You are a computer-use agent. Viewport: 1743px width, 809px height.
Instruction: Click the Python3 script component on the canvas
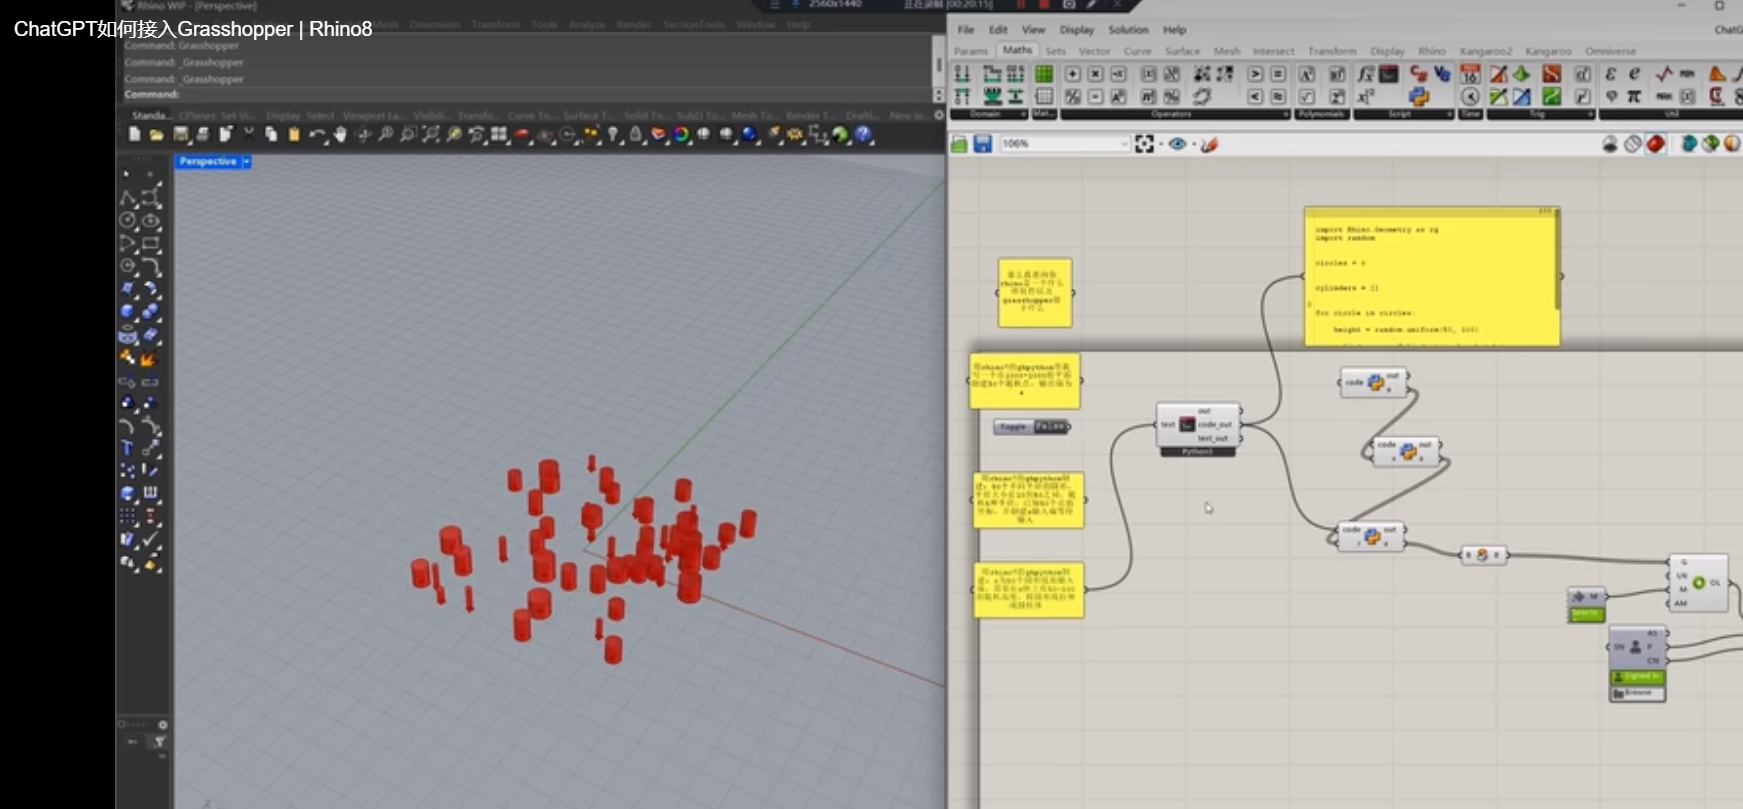coord(1198,429)
